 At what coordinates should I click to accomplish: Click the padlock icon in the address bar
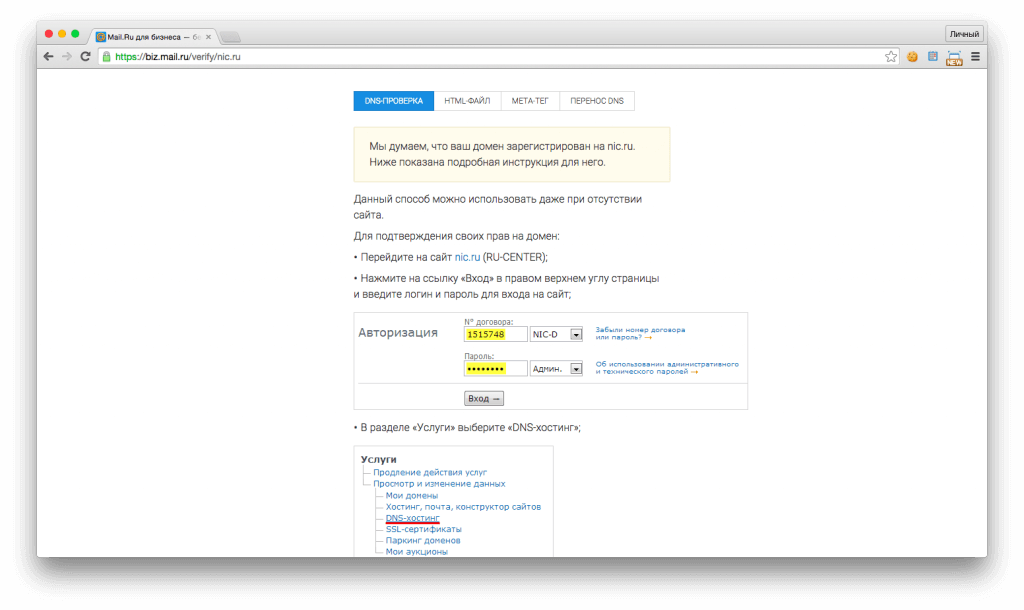click(x=107, y=57)
